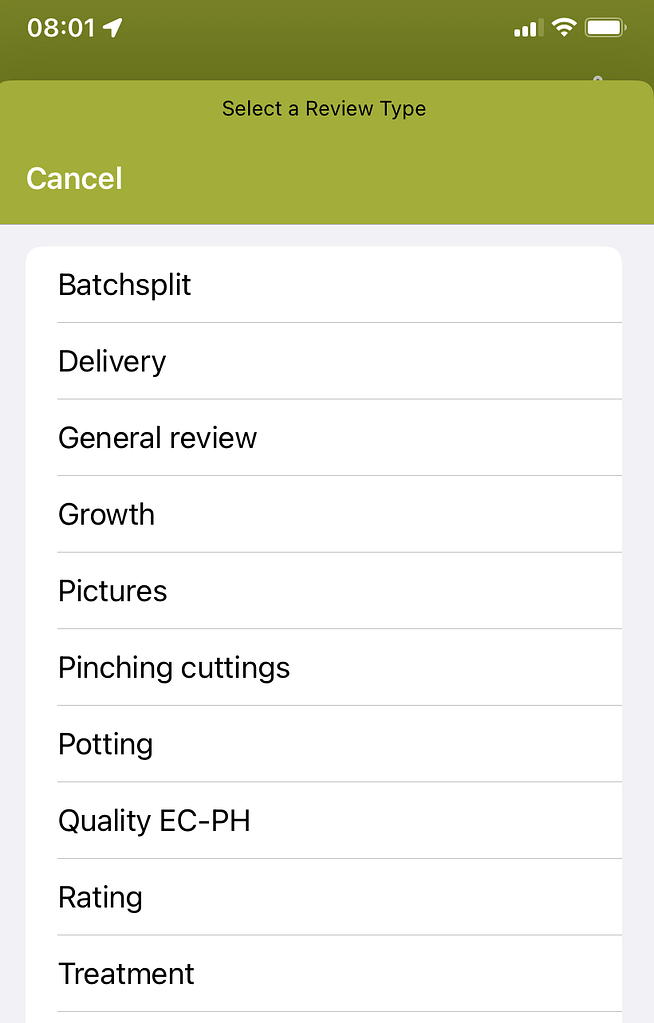Tap the empty header area right of Cancel
Image resolution: width=654 pixels, height=1023 pixels.
tap(400, 179)
